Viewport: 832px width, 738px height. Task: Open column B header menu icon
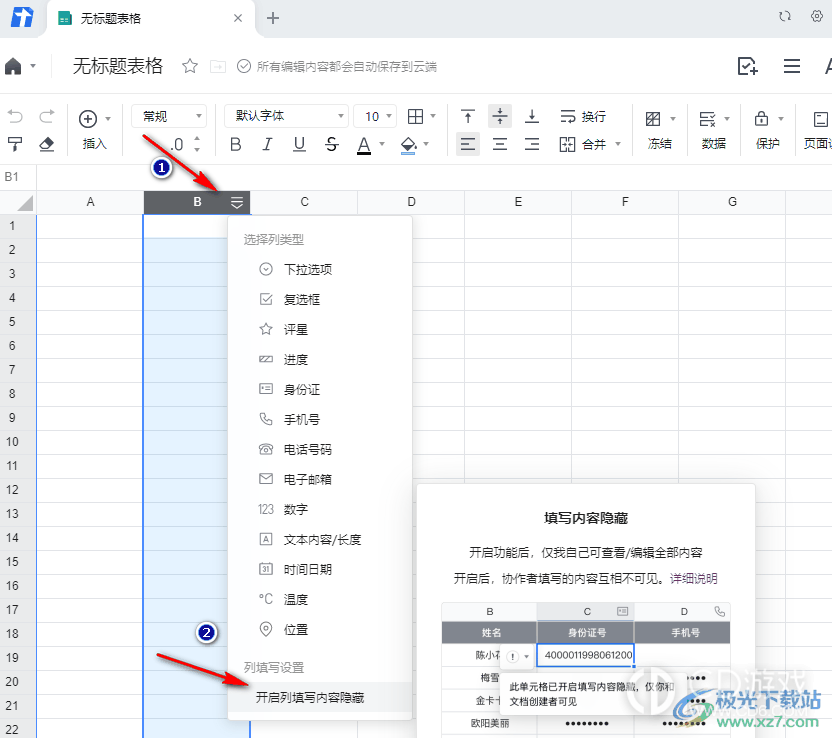pos(237,202)
